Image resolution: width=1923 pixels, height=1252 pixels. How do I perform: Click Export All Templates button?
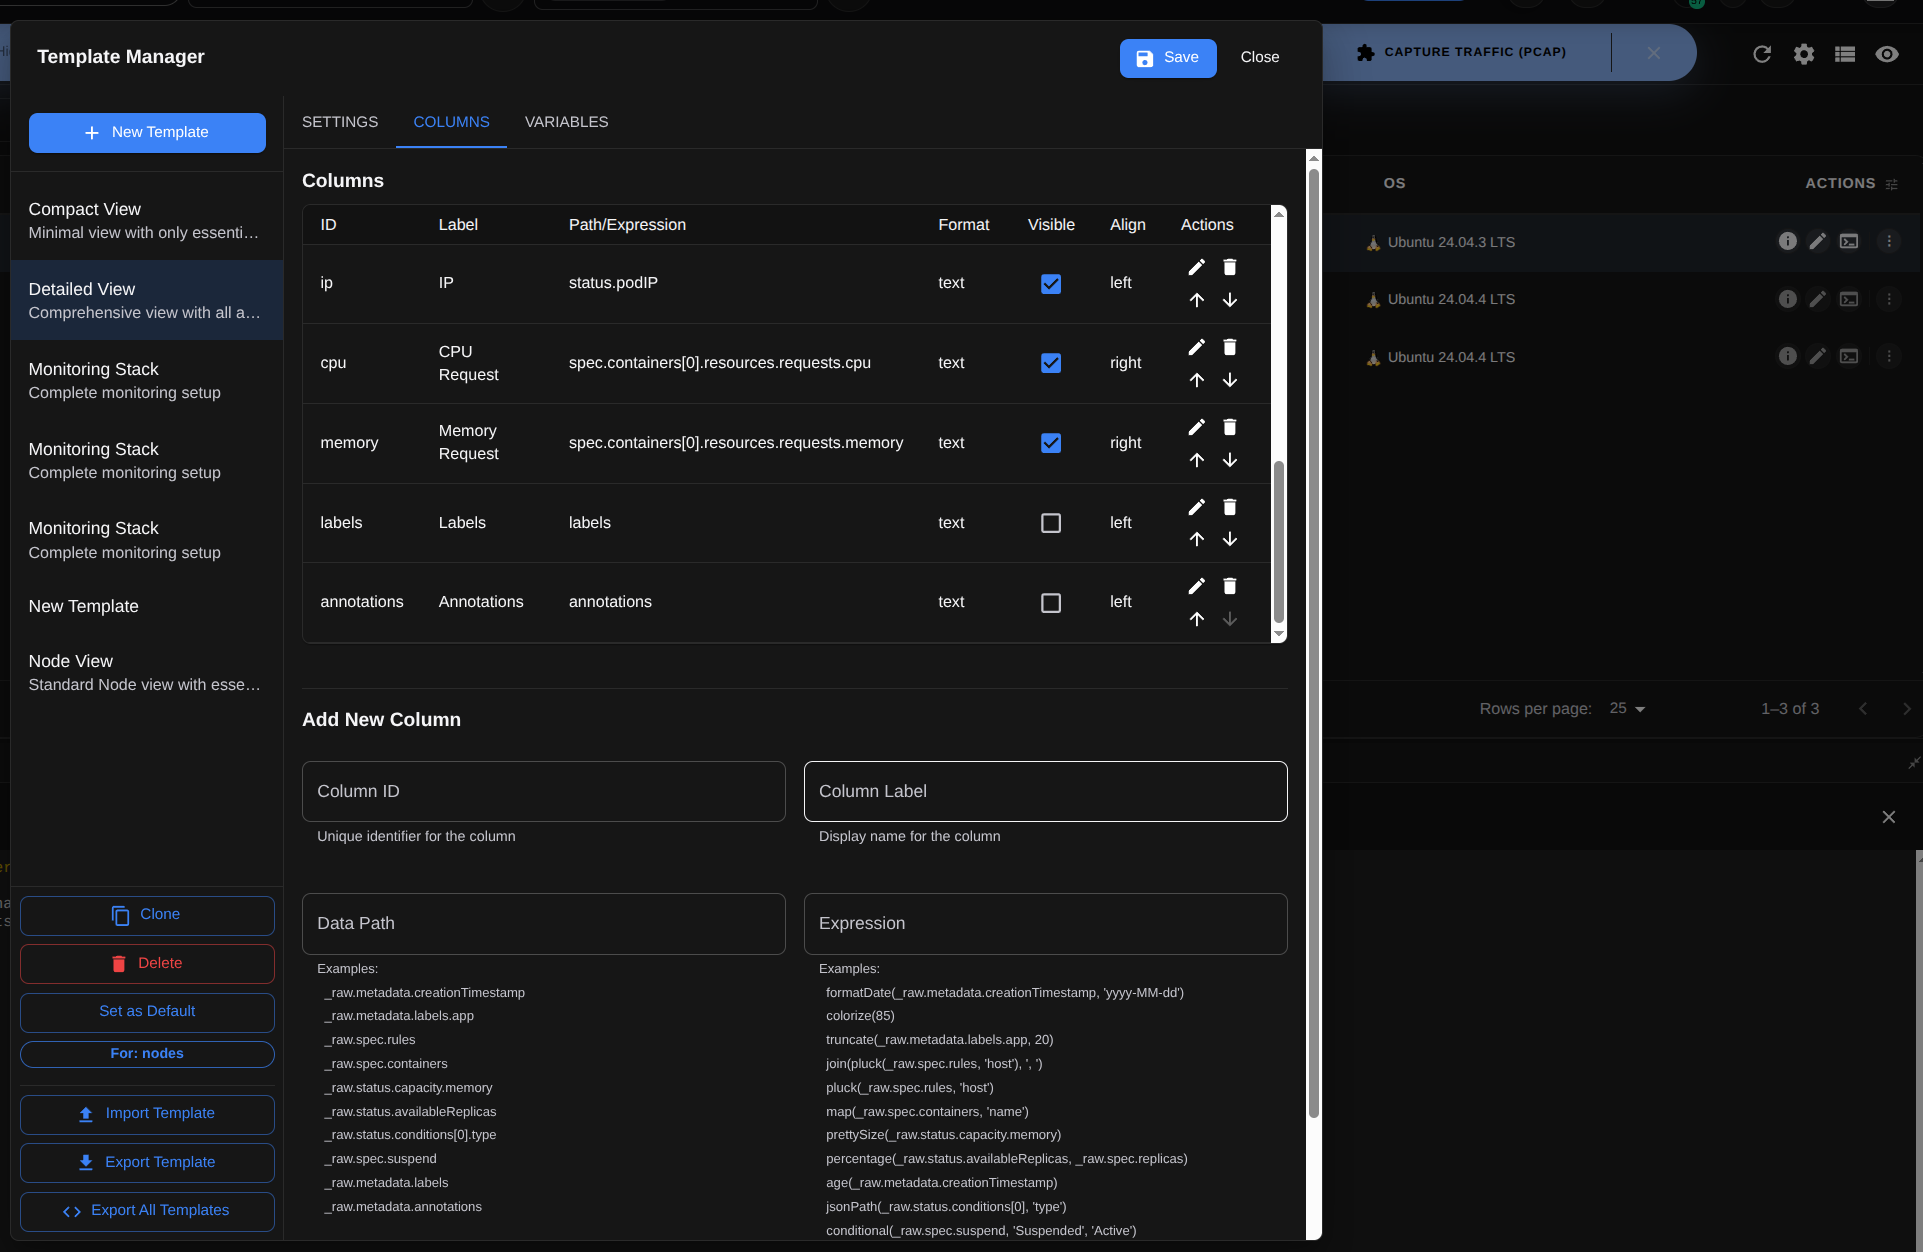coord(147,1211)
